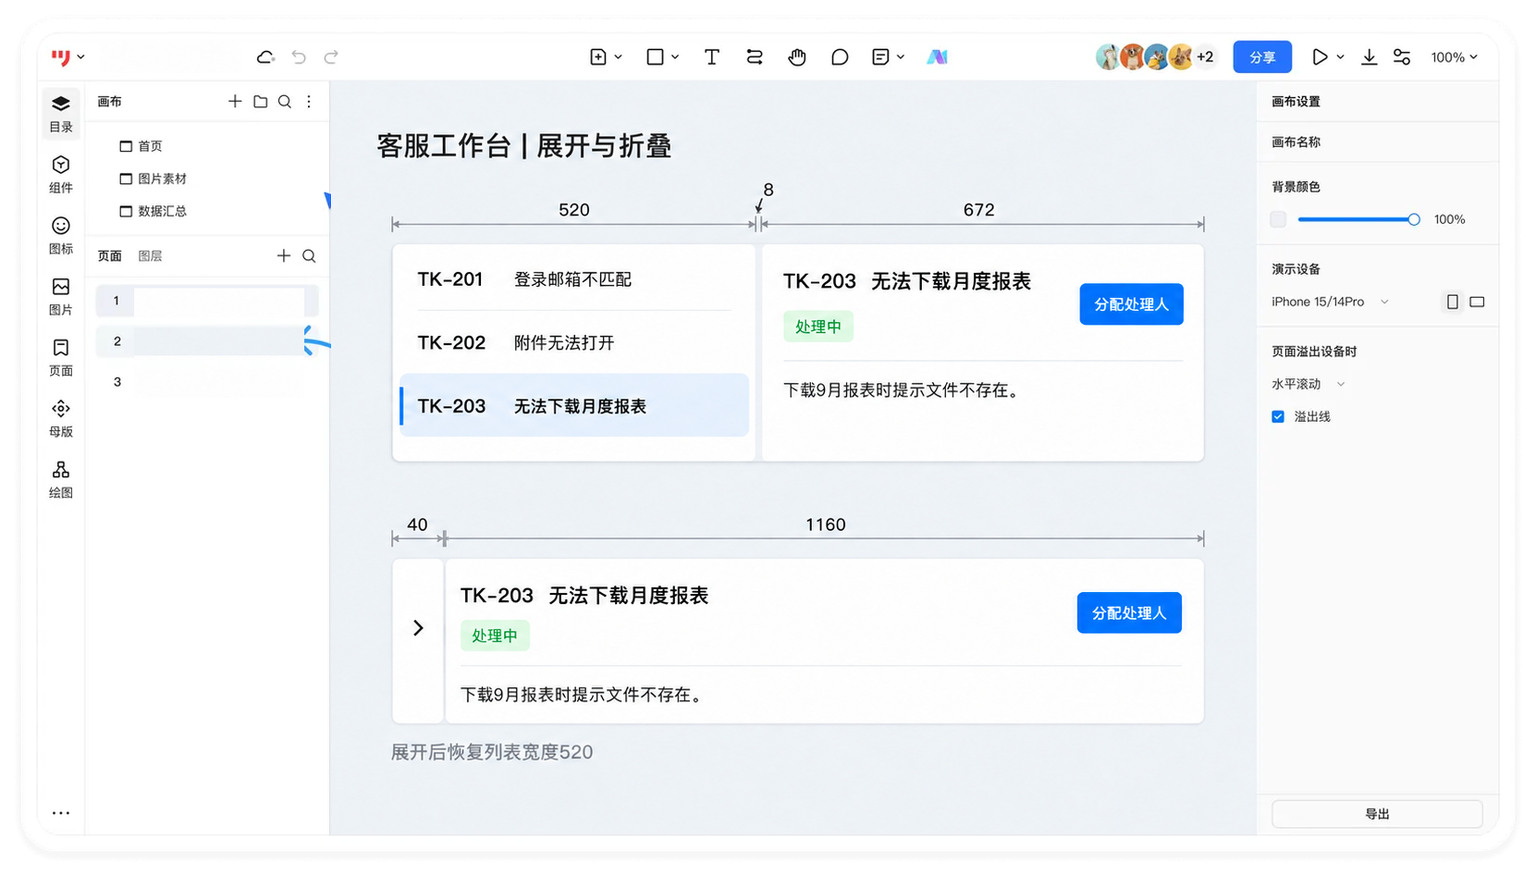
Task: Expand the rectangle shape dropdown
Action: tap(675, 57)
